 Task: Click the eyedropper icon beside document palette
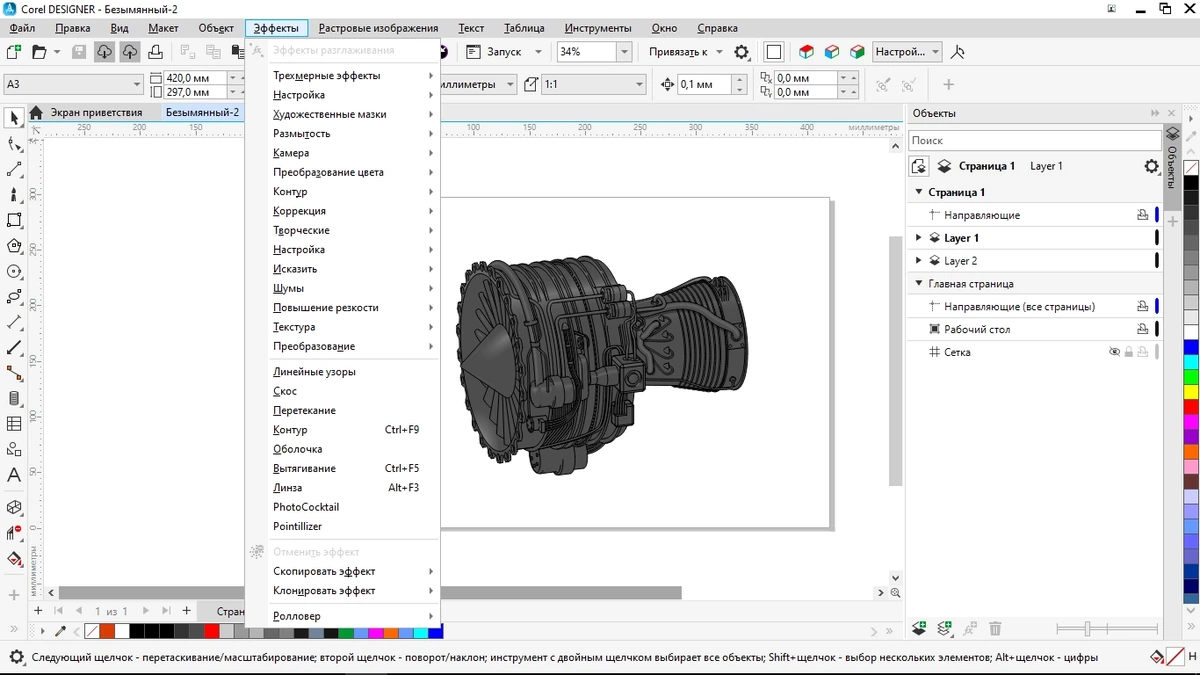(x=60, y=631)
